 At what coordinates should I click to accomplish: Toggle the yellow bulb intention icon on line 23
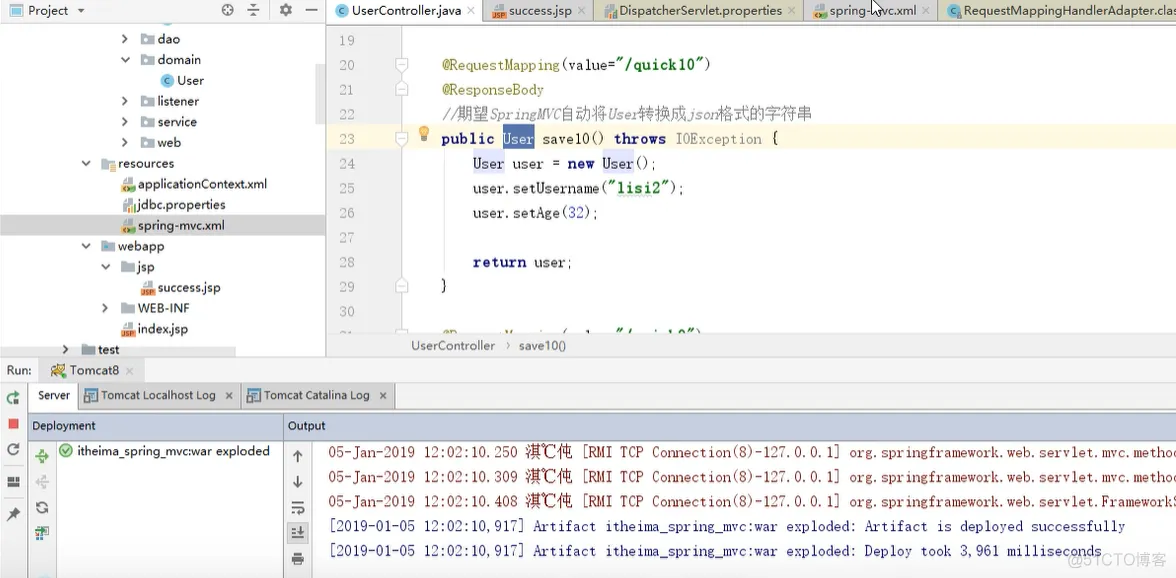[423, 134]
